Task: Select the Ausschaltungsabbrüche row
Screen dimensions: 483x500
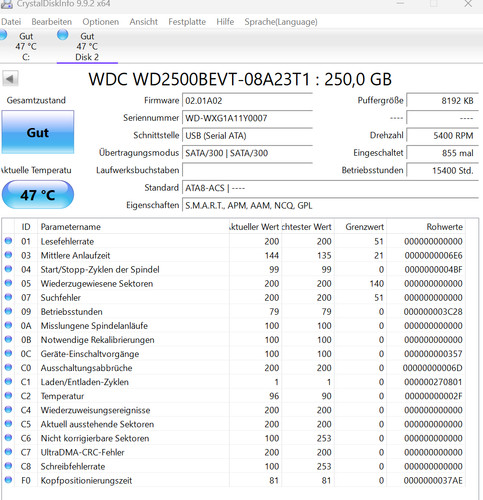Action: [x=233, y=368]
